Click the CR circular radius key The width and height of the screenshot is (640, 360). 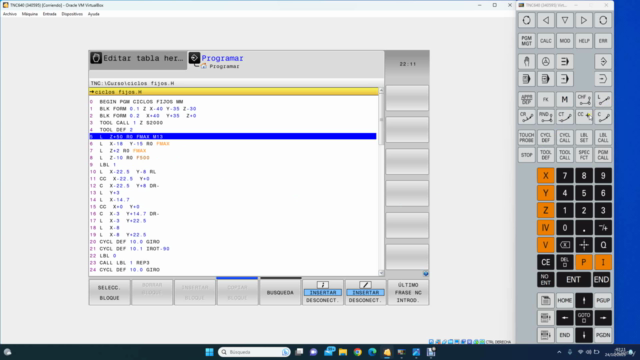(527, 117)
